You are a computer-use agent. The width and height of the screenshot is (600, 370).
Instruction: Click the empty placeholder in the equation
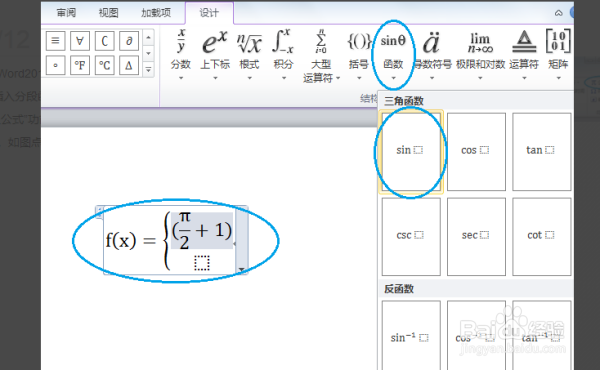pyautogui.click(x=202, y=263)
